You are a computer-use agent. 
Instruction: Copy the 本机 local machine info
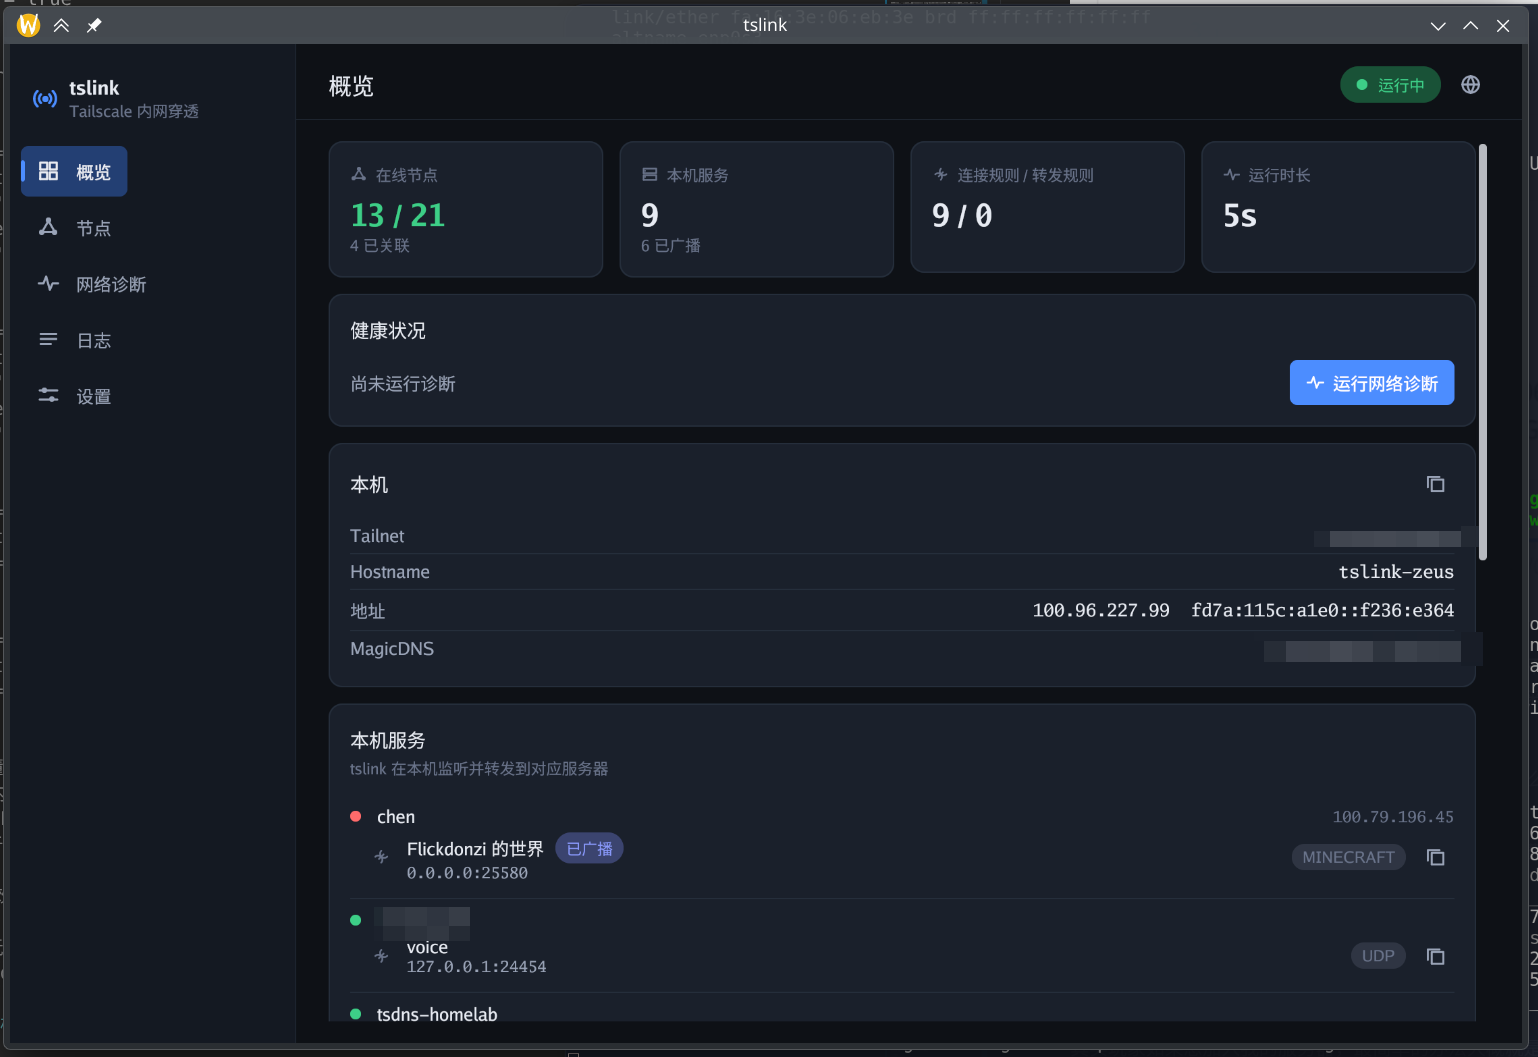tap(1435, 484)
